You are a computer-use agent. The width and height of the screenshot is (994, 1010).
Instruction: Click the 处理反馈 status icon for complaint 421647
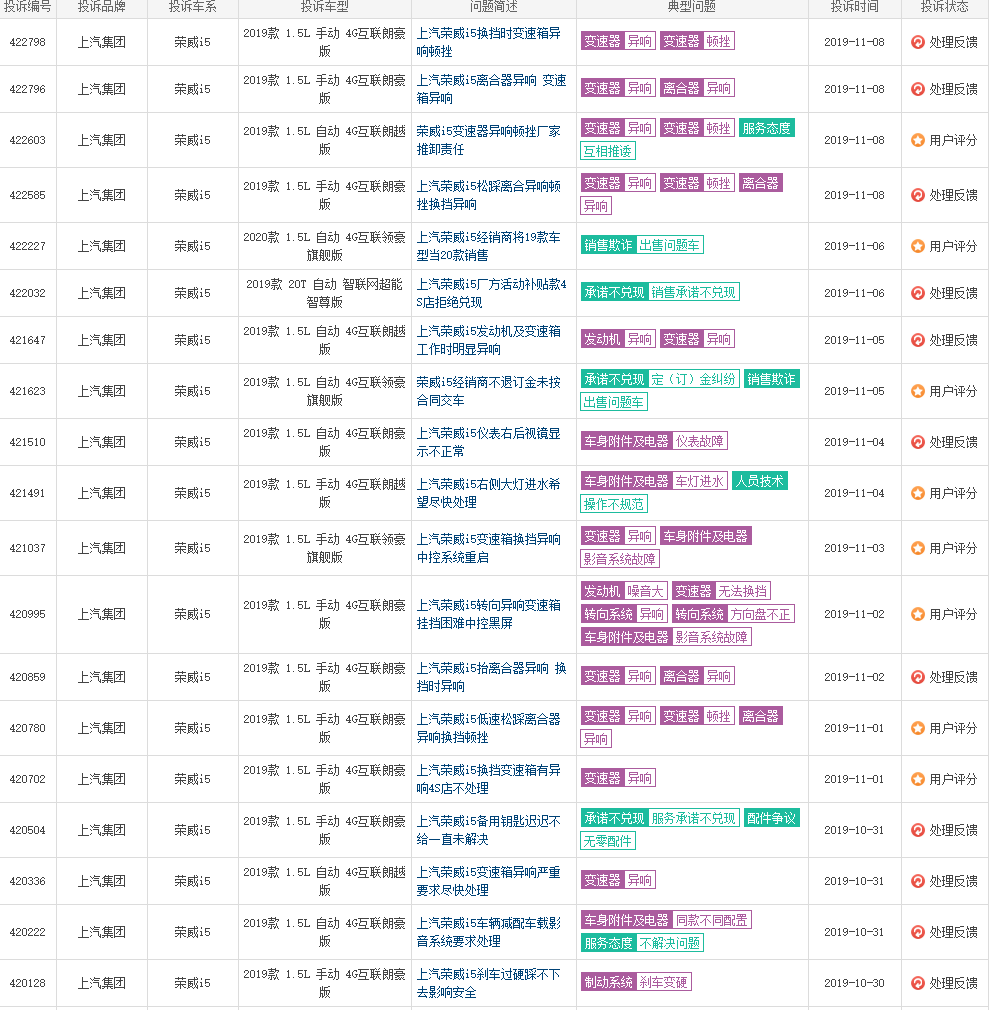tap(917, 340)
